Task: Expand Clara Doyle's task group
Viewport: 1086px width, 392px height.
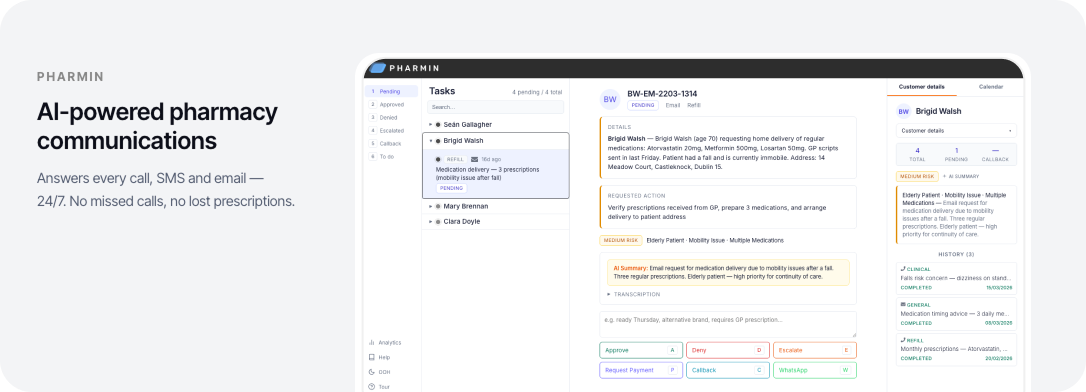Action: point(430,222)
